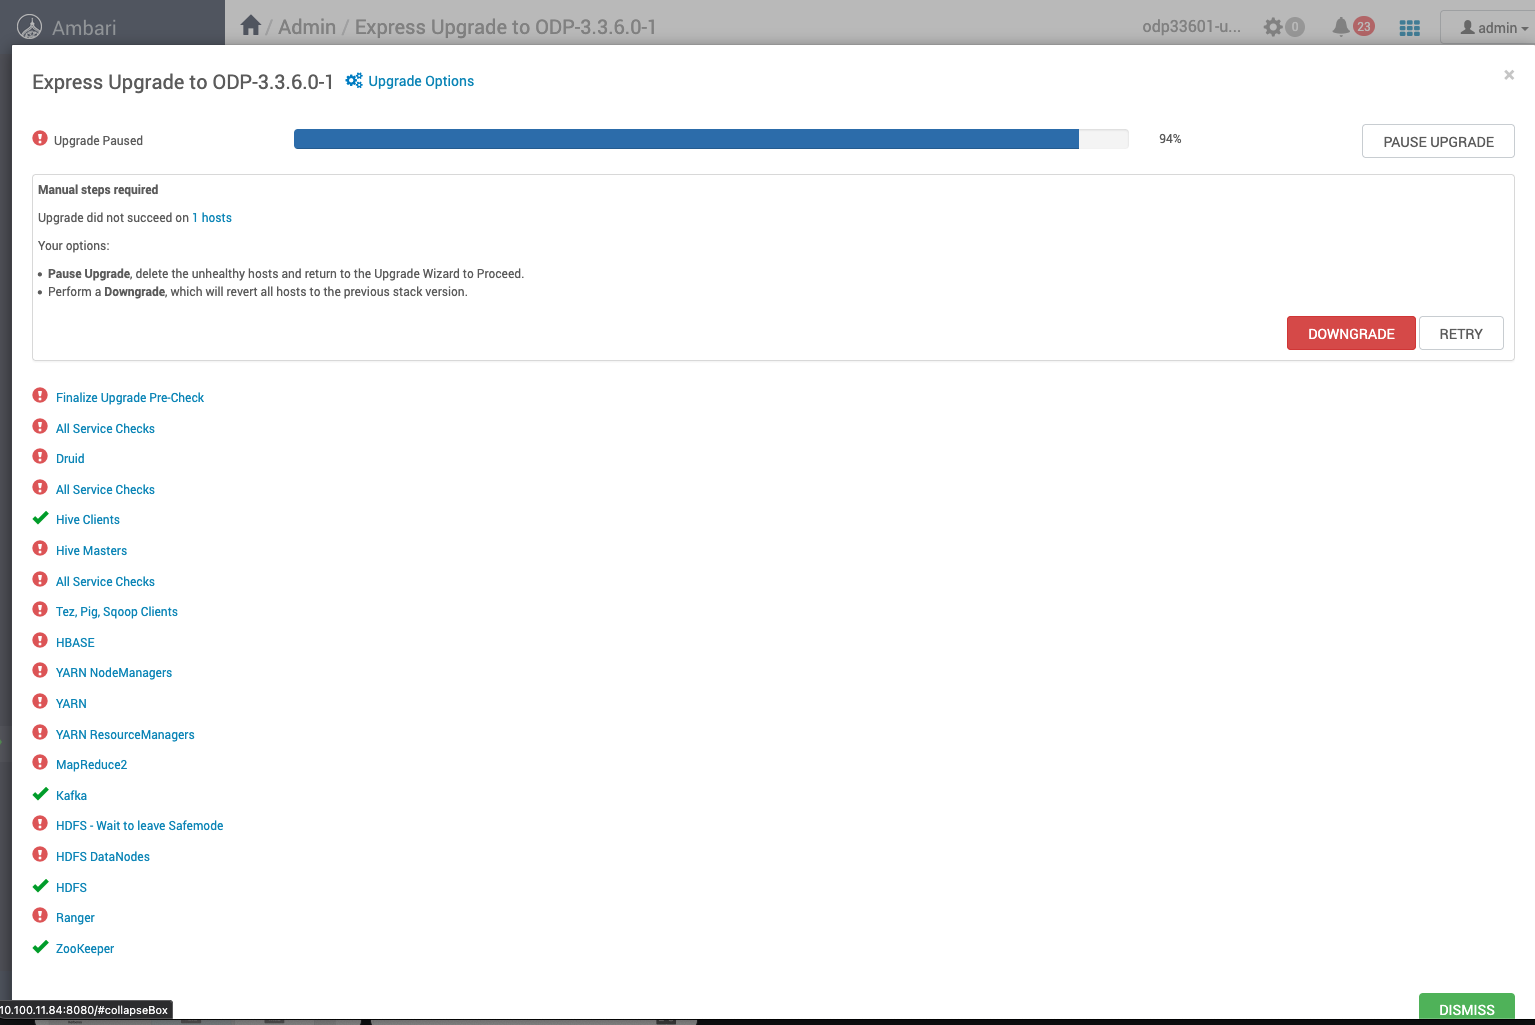Close the upgrade dialog with the X
Image resolution: width=1535 pixels, height=1025 pixels.
[x=1509, y=75]
